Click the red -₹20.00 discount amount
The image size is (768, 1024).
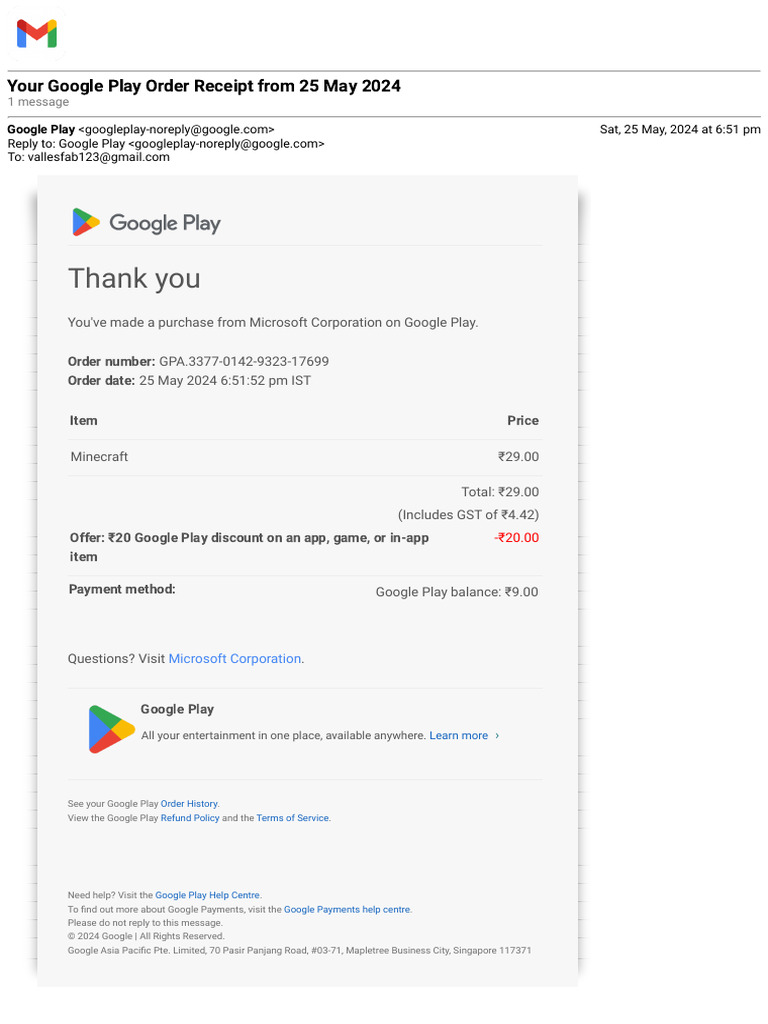click(x=516, y=538)
